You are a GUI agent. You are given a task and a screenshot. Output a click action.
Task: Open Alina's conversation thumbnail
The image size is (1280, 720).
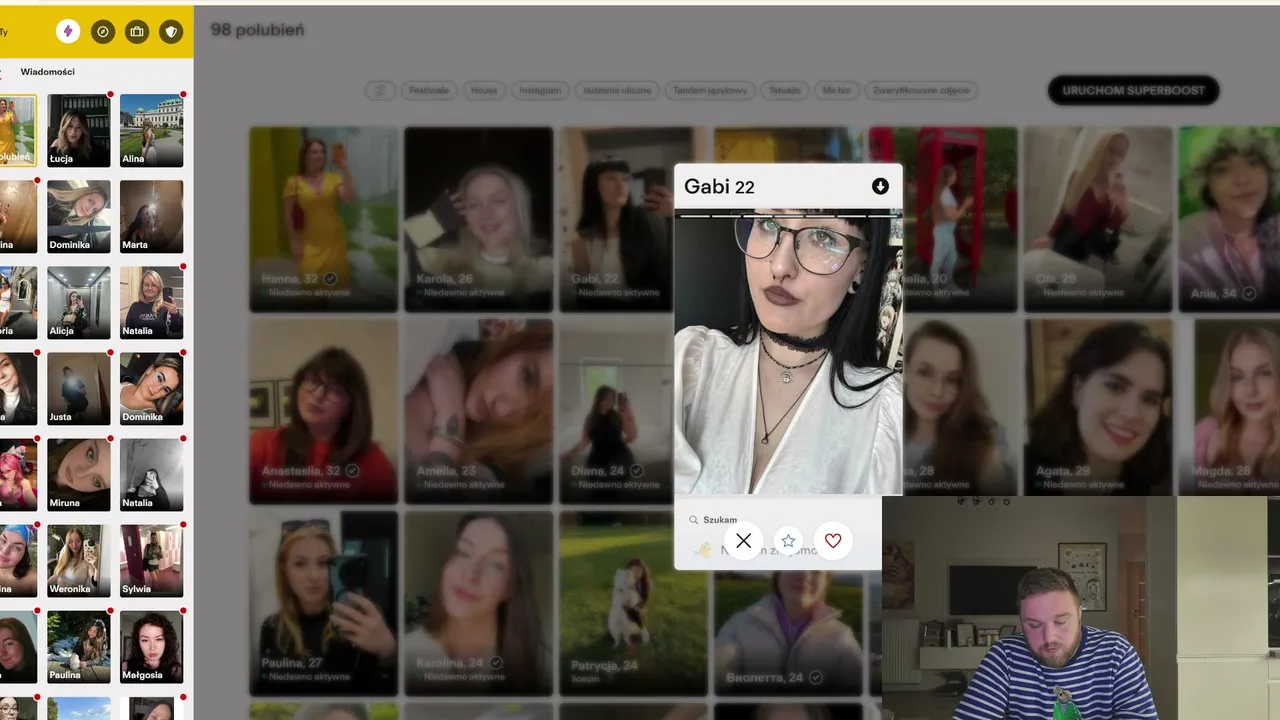click(x=152, y=130)
